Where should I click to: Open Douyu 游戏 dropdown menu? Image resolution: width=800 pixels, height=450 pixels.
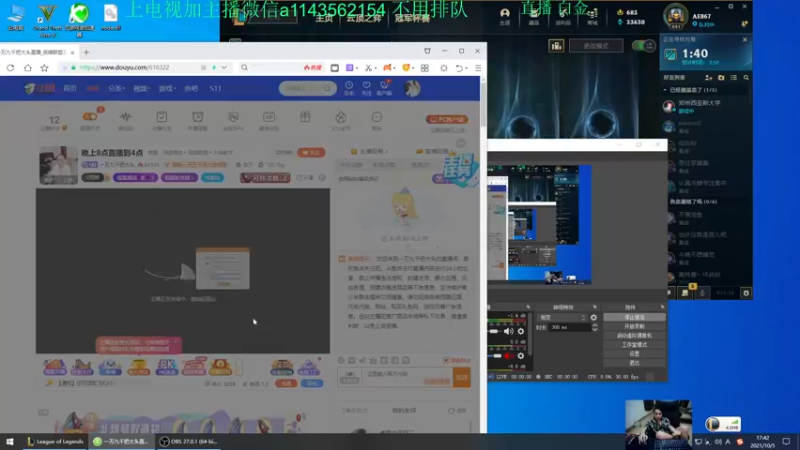pos(167,88)
